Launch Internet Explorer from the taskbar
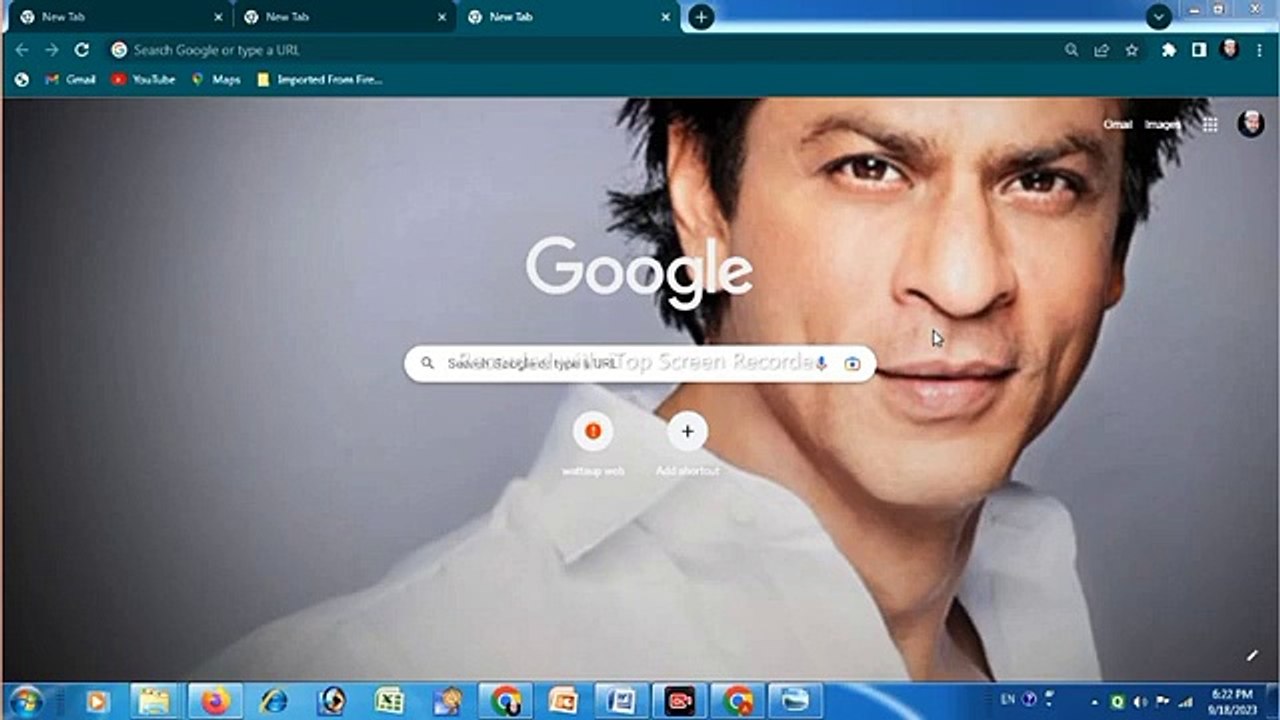The width and height of the screenshot is (1280, 720). pos(272,701)
